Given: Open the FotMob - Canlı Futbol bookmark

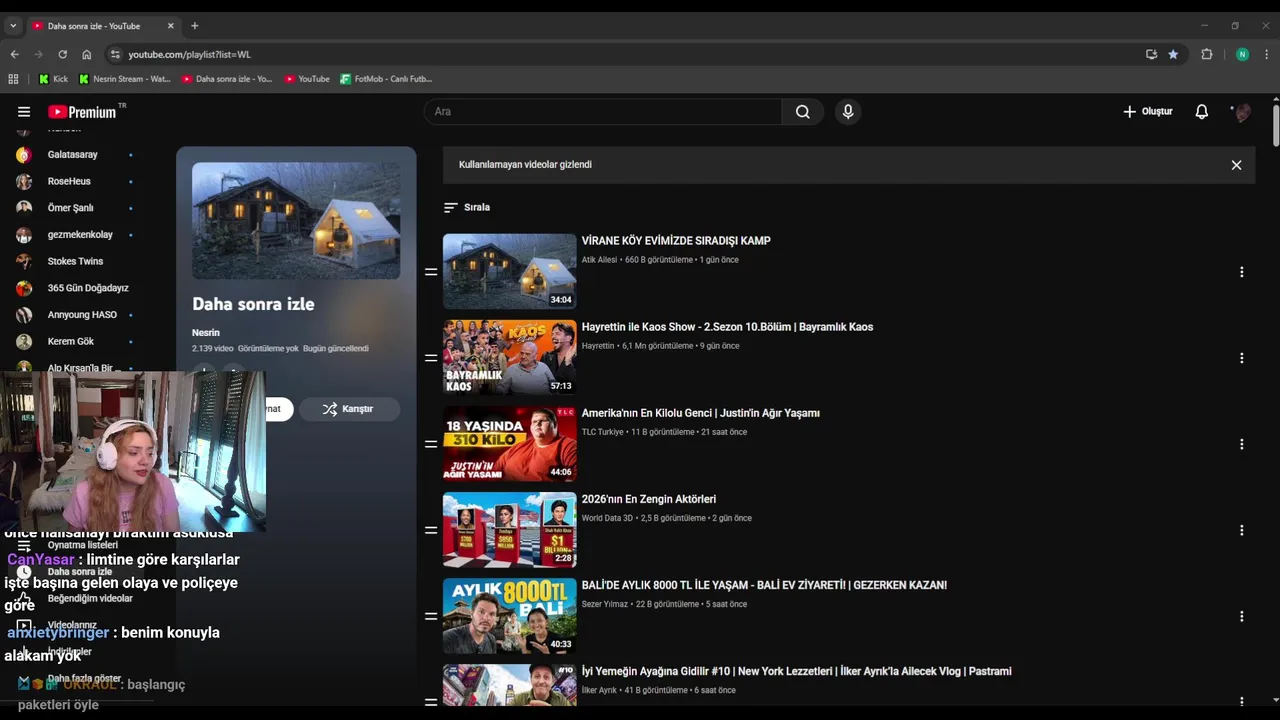Looking at the screenshot, I should (386, 79).
